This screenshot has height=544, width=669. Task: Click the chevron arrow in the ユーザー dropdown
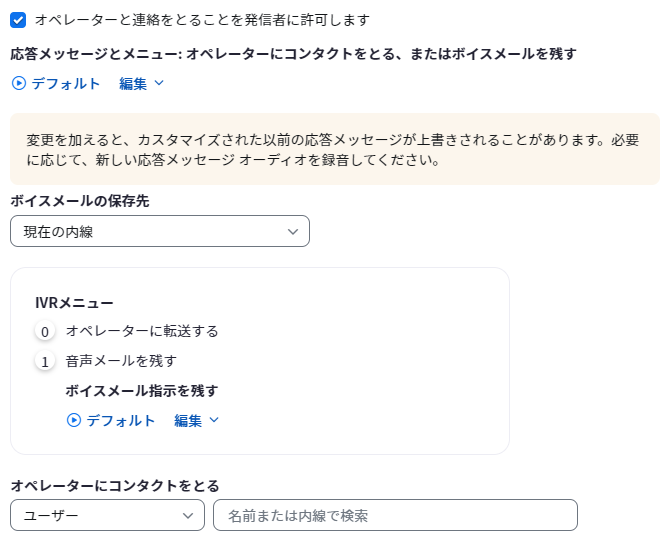(x=188, y=516)
